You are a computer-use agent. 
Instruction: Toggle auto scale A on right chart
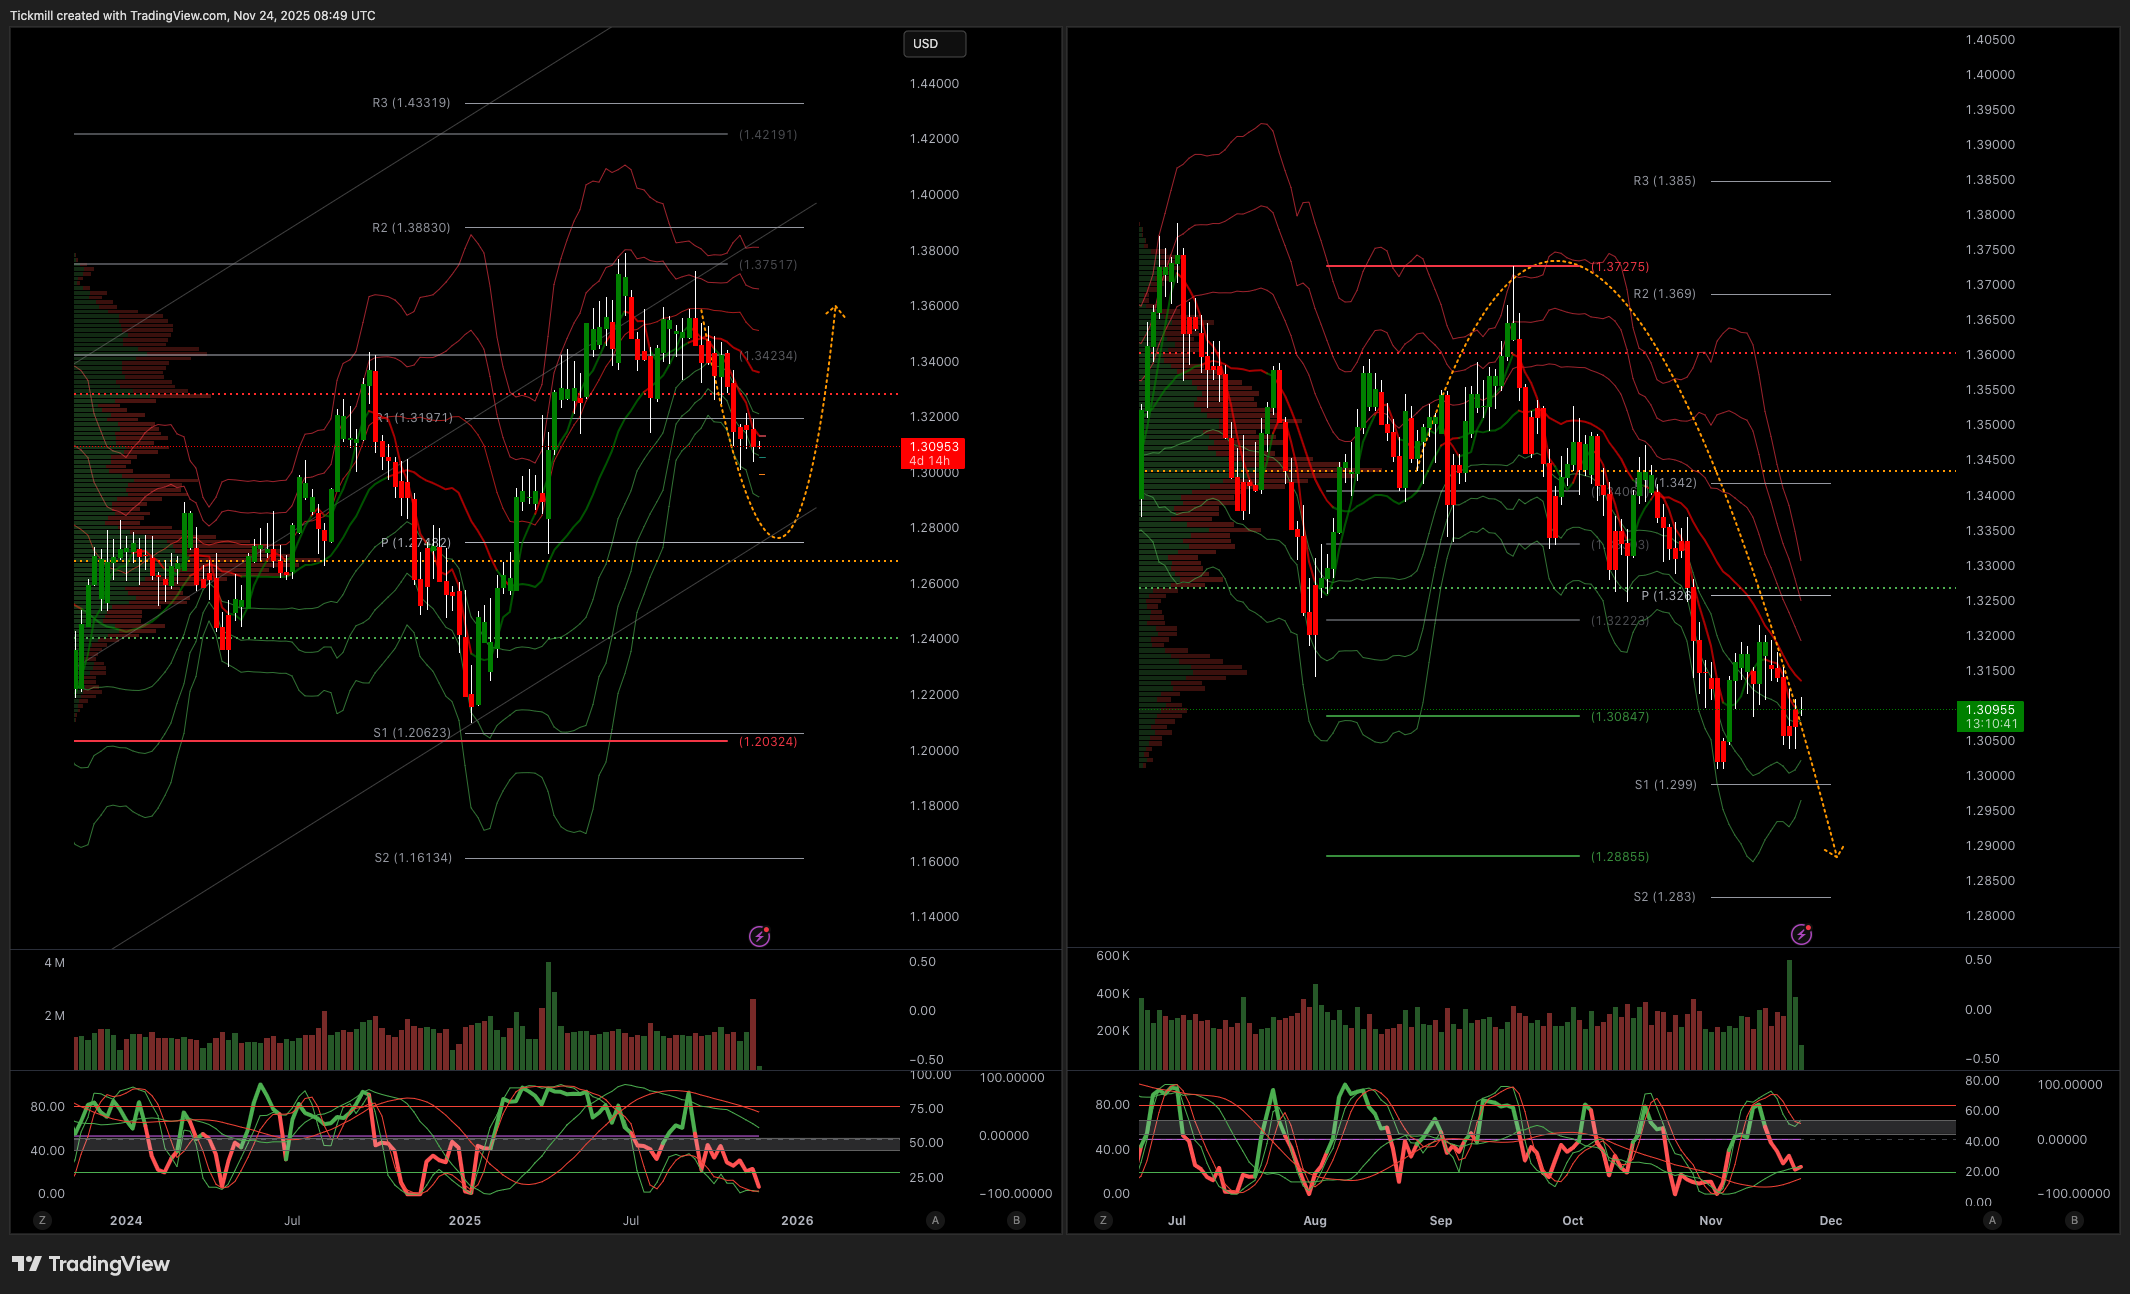[1992, 1220]
